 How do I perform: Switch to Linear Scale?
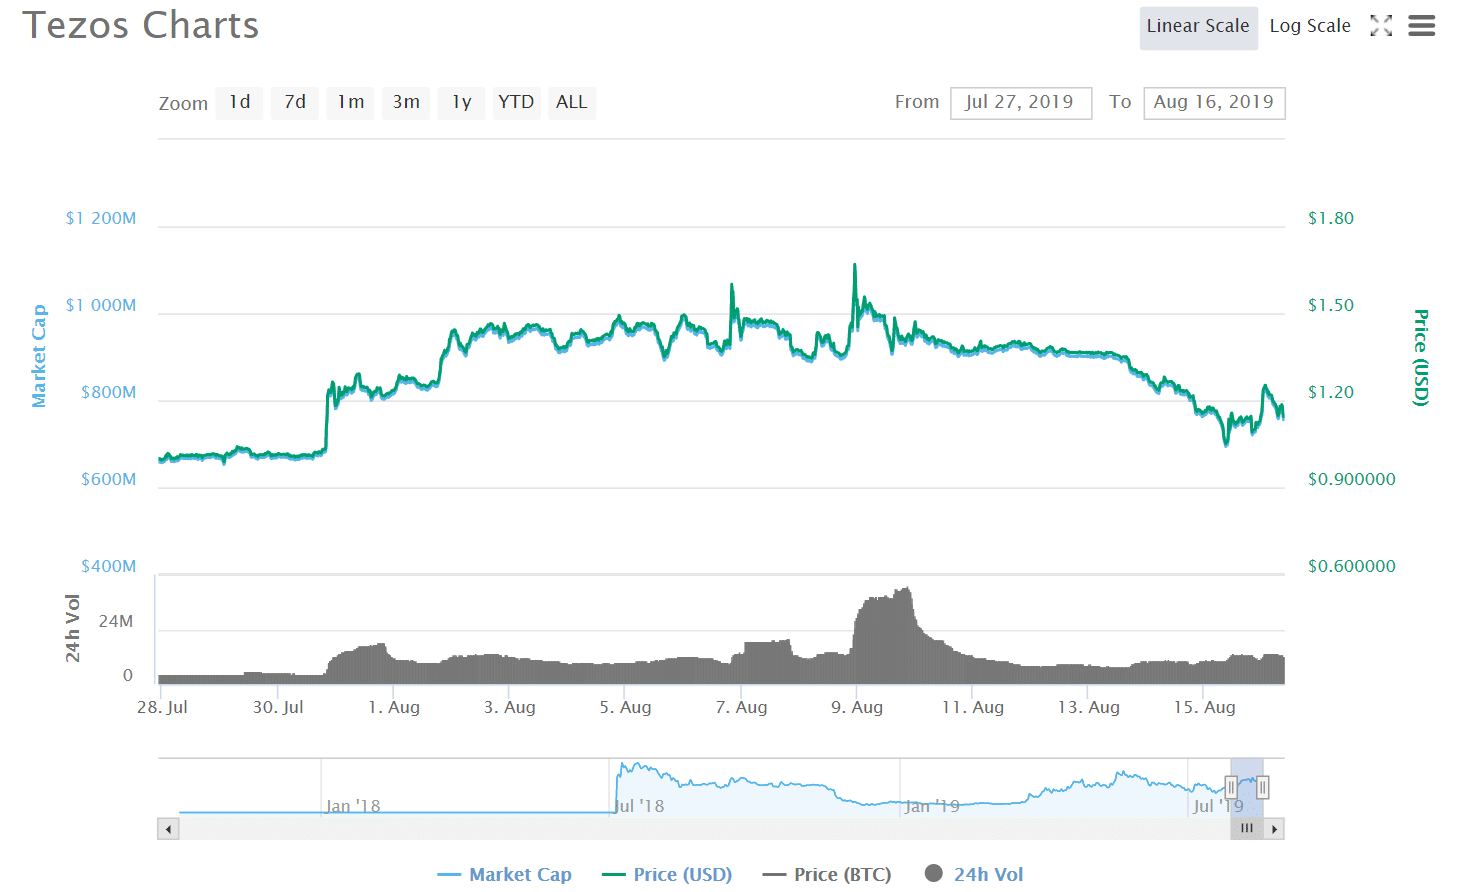tap(1197, 26)
